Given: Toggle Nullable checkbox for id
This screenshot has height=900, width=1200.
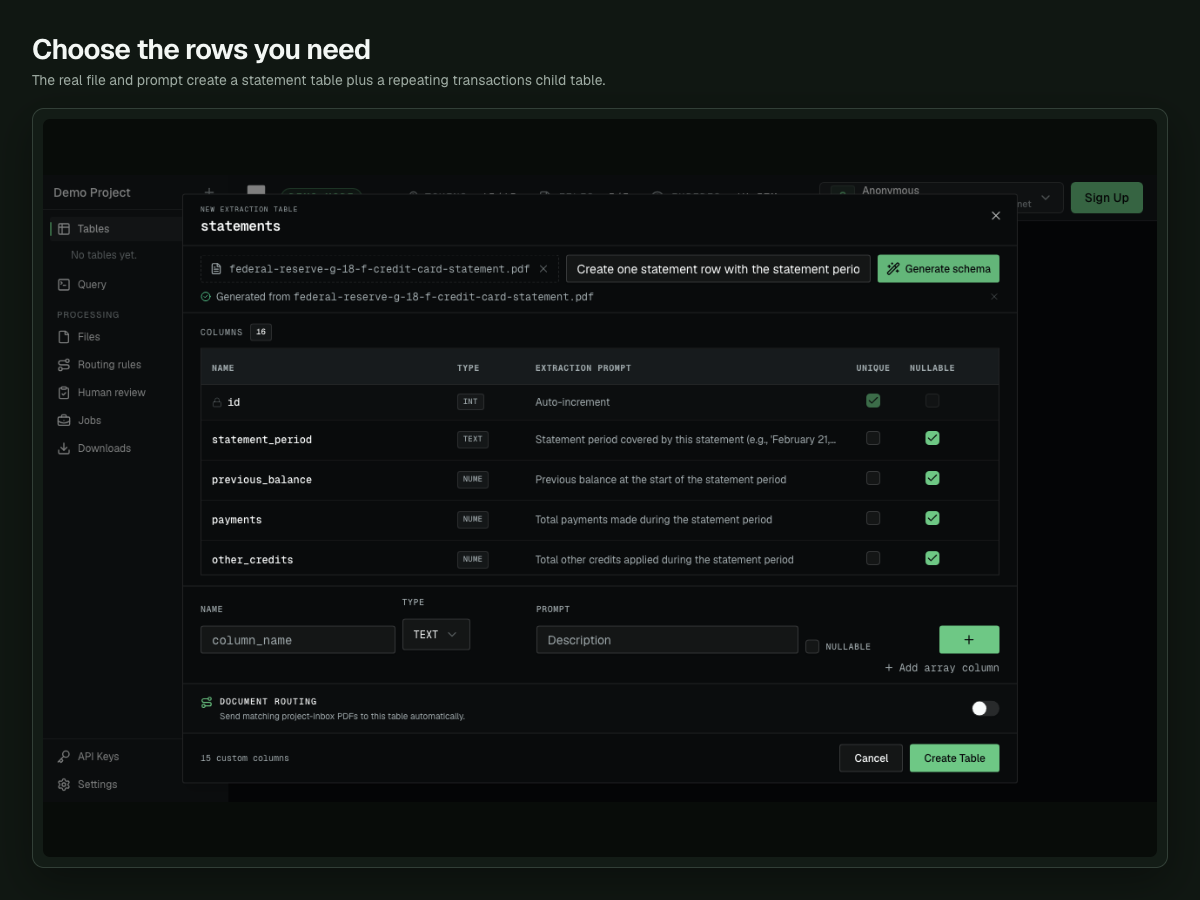Looking at the screenshot, I should (932, 401).
